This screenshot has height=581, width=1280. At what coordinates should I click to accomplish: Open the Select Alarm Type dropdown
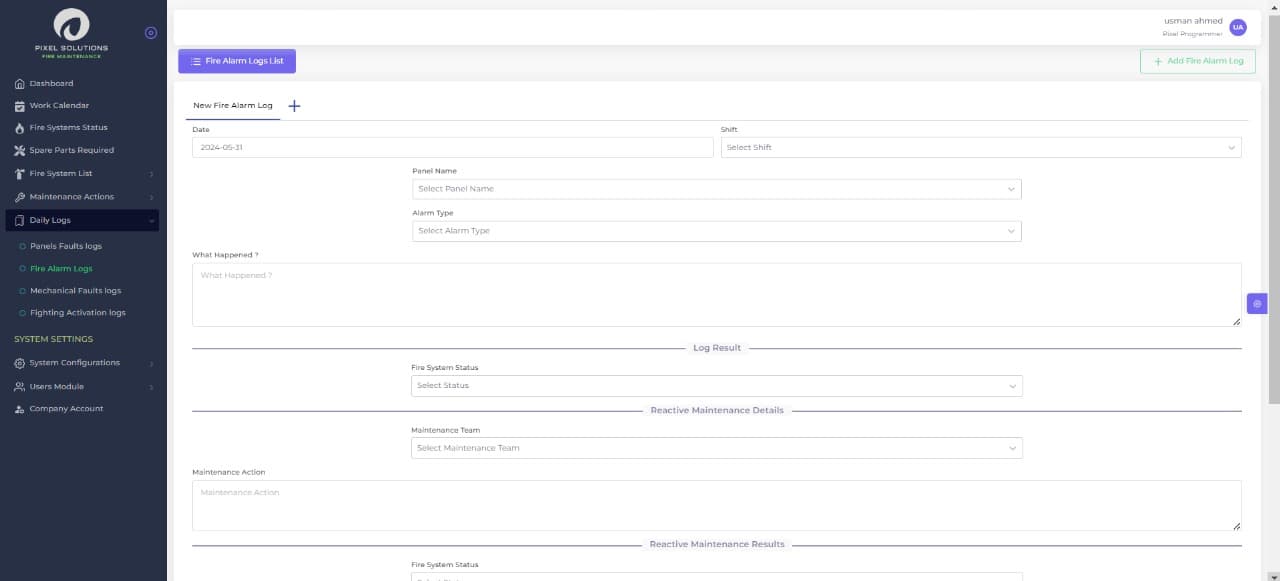click(716, 231)
